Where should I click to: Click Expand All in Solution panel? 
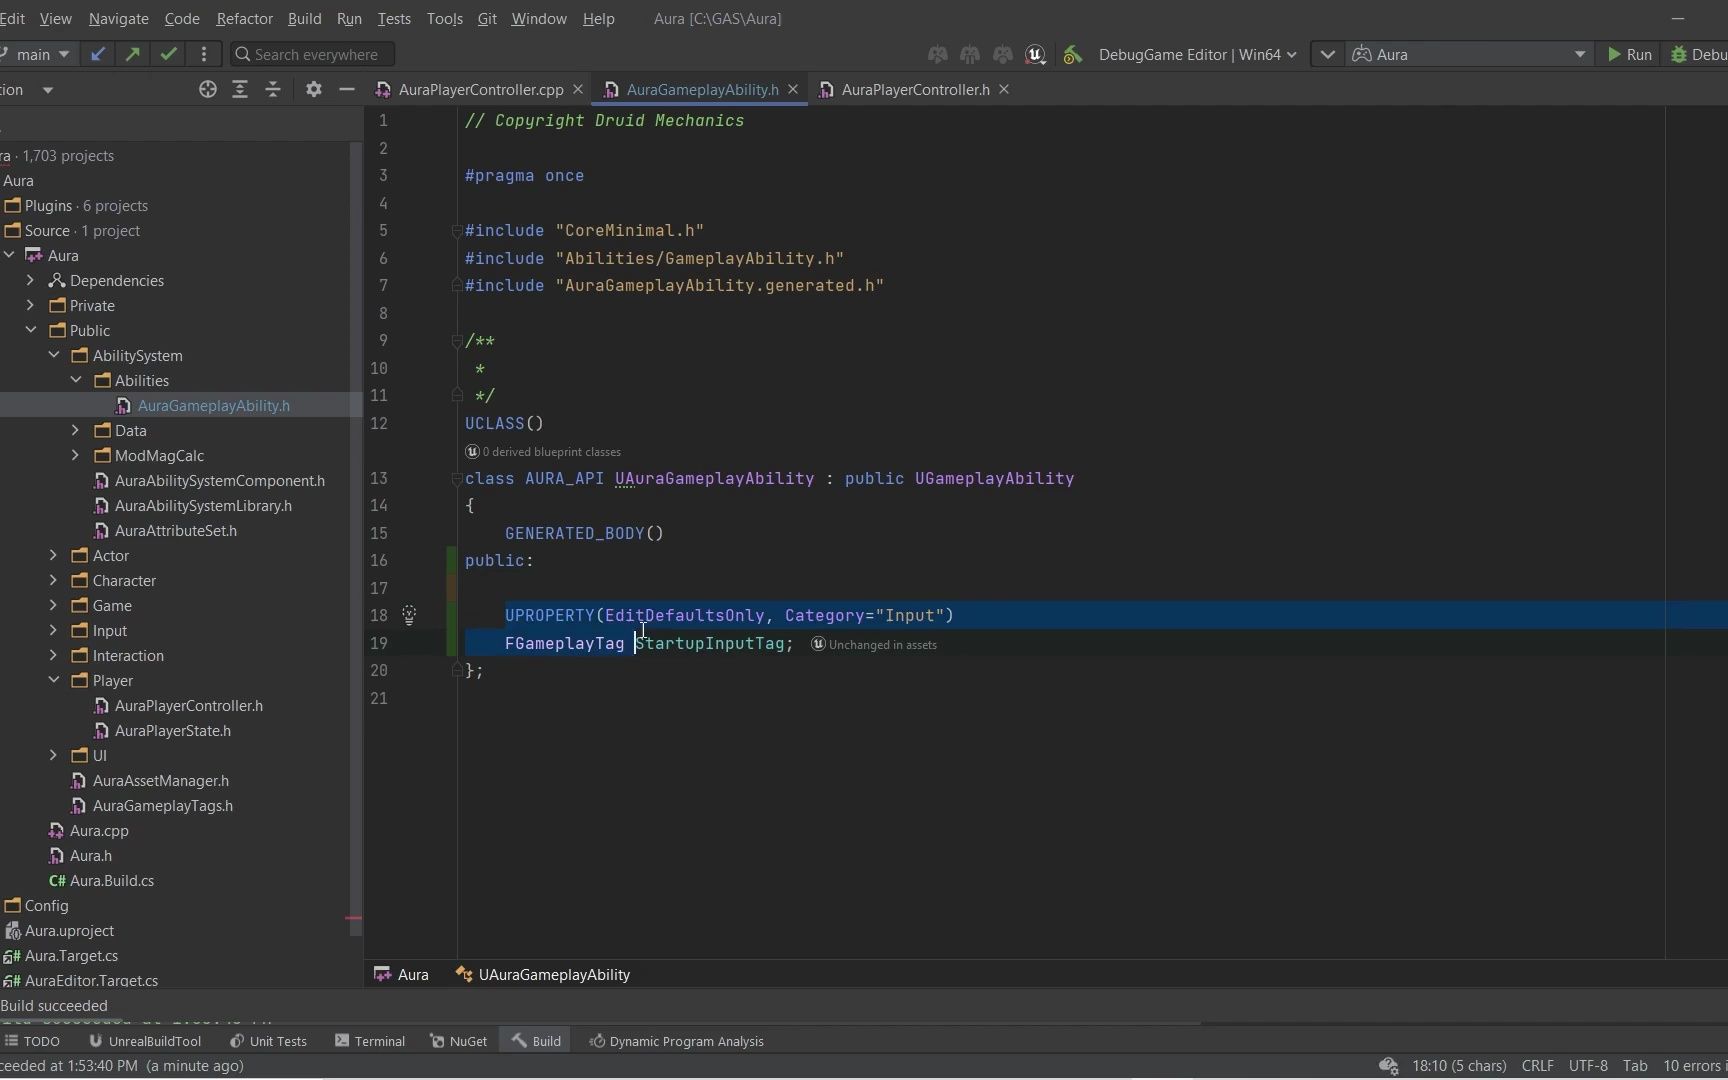click(x=240, y=90)
